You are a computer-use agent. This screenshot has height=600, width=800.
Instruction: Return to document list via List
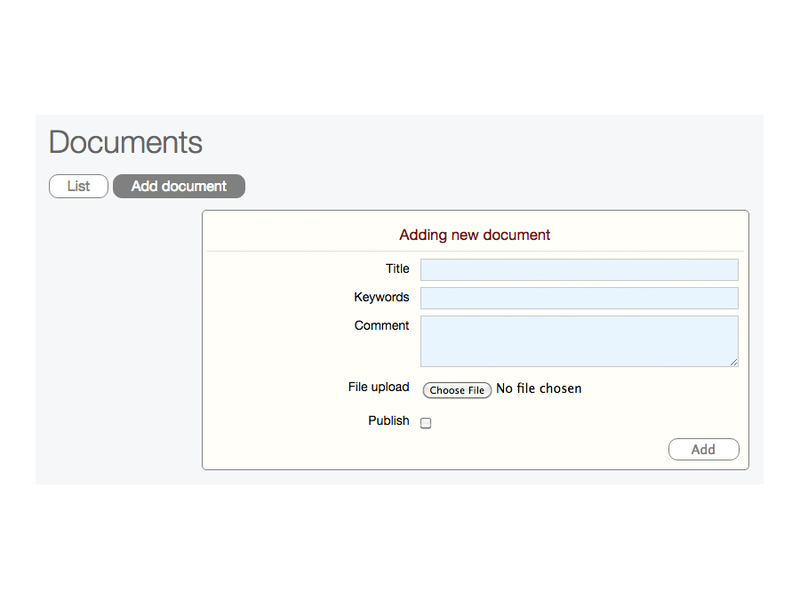tap(78, 186)
